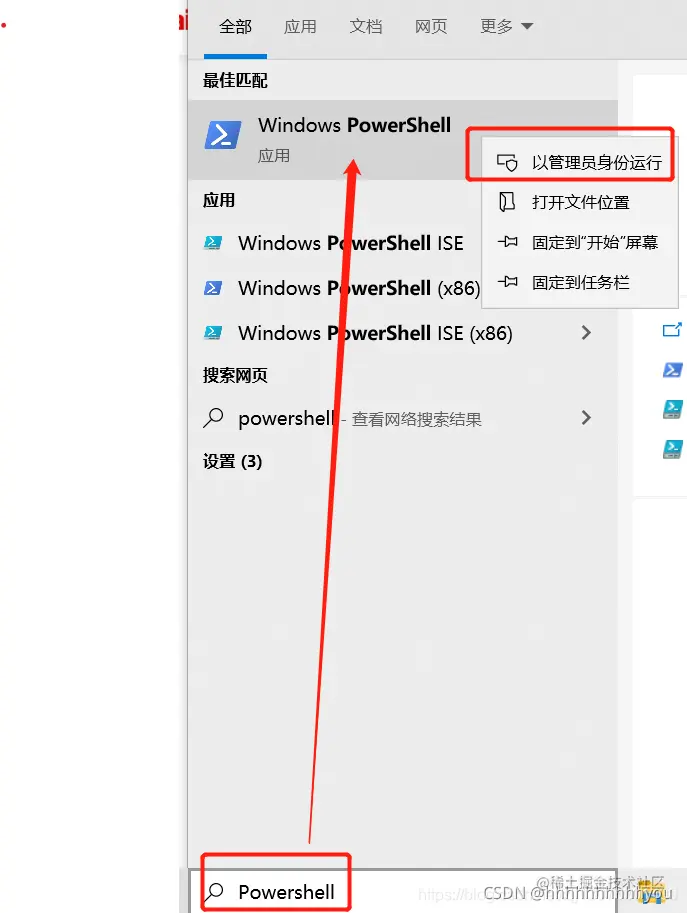Viewport: 687px width, 913px height.
Task: Click the Windows PowerShell ISE app icon
Action: pyautogui.click(x=213, y=243)
